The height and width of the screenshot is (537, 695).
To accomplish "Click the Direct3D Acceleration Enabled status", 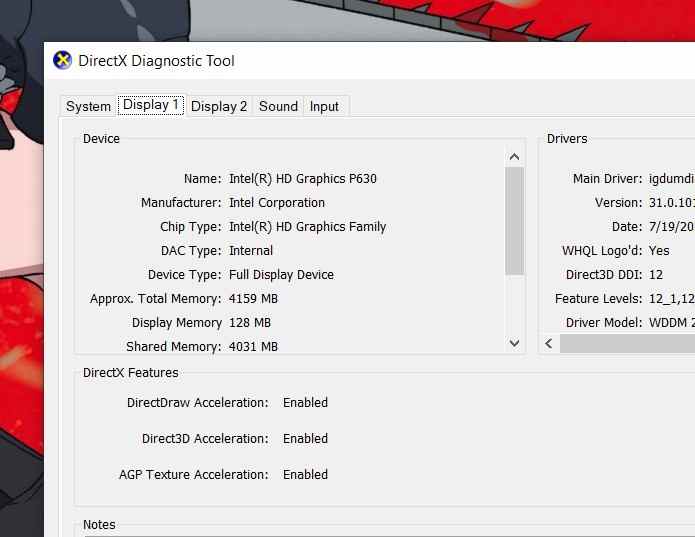I will 305,439.
